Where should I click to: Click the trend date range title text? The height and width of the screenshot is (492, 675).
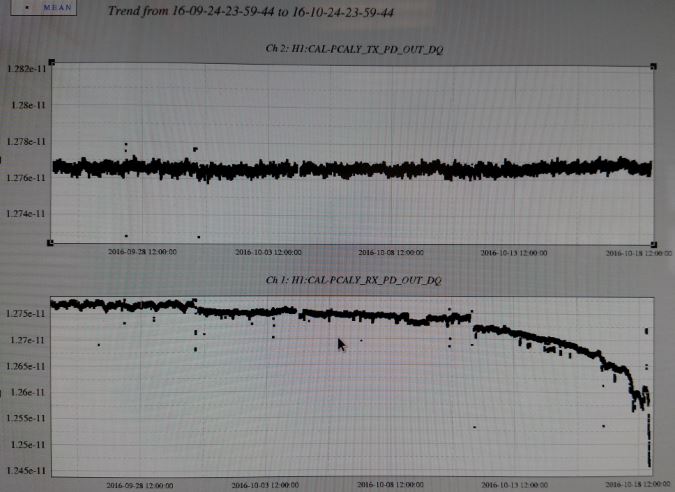251,11
